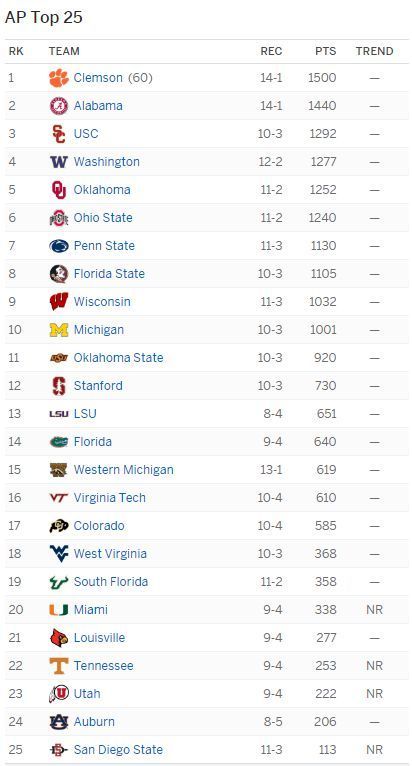Click the Colorado Buffaloes logo

59,526
